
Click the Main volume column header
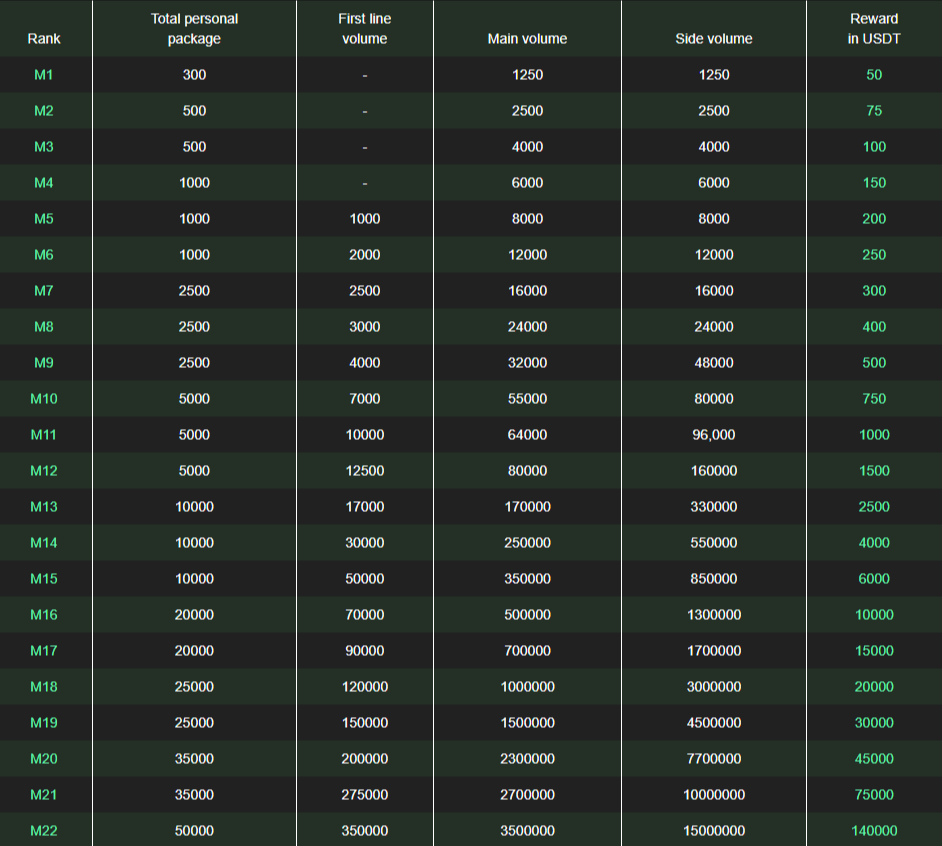point(527,39)
